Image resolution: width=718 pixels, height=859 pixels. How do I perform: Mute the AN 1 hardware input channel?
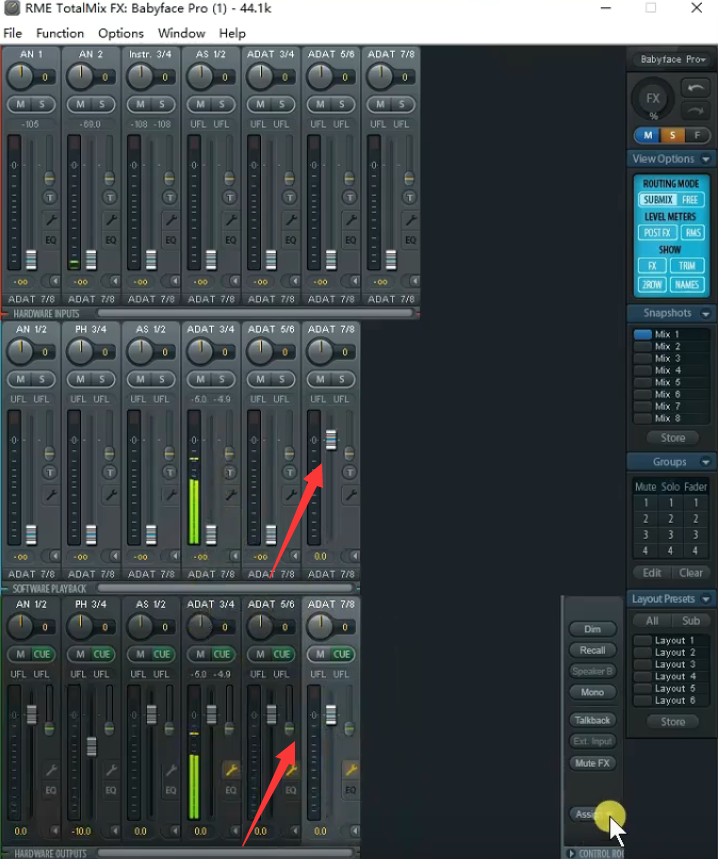coord(20,104)
